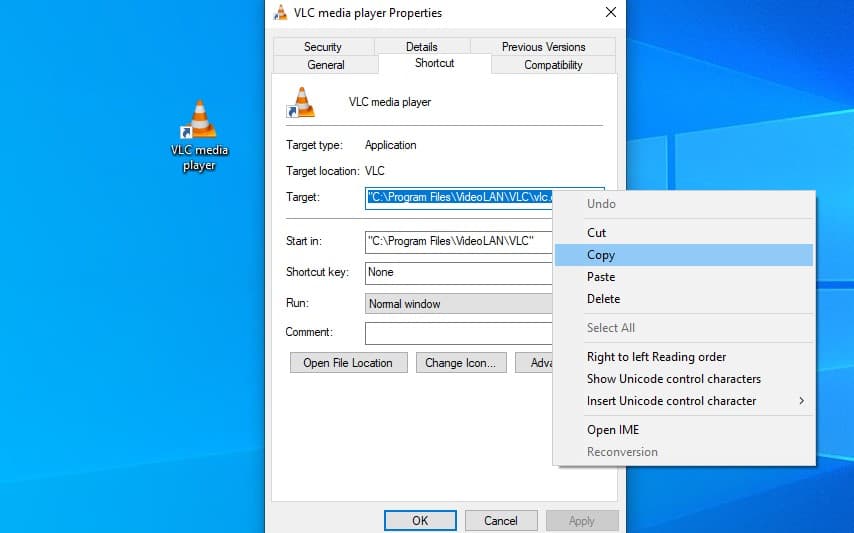This screenshot has height=533, width=854.
Task: Open the Details tab
Action: click(422, 47)
